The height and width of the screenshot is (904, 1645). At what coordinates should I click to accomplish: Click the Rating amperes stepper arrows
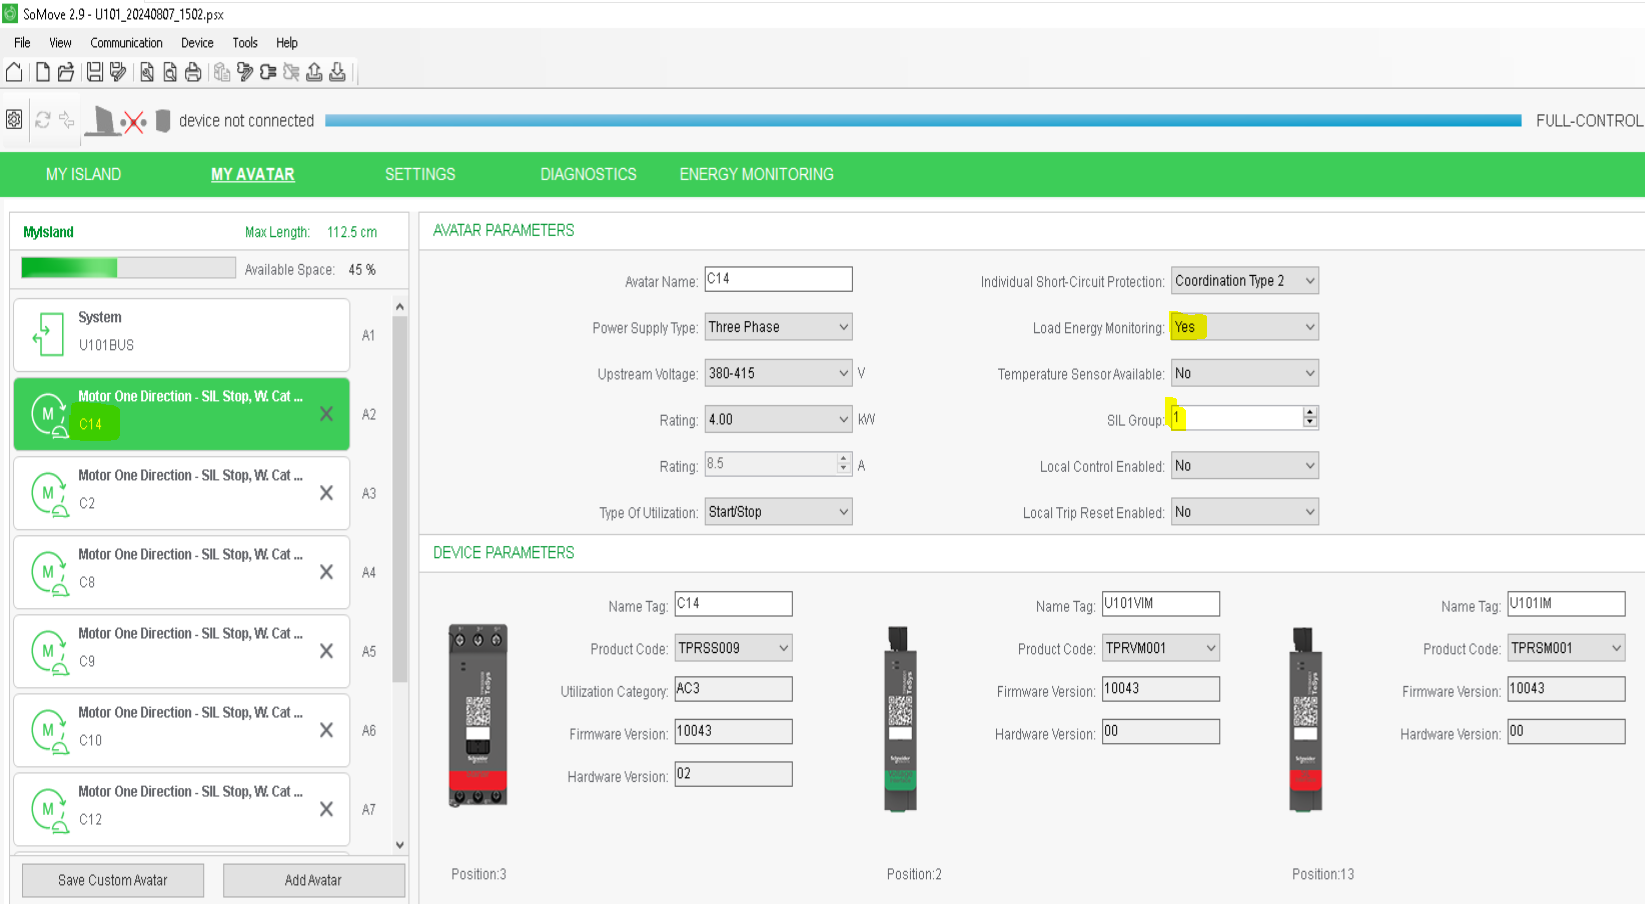pyautogui.click(x=843, y=464)
